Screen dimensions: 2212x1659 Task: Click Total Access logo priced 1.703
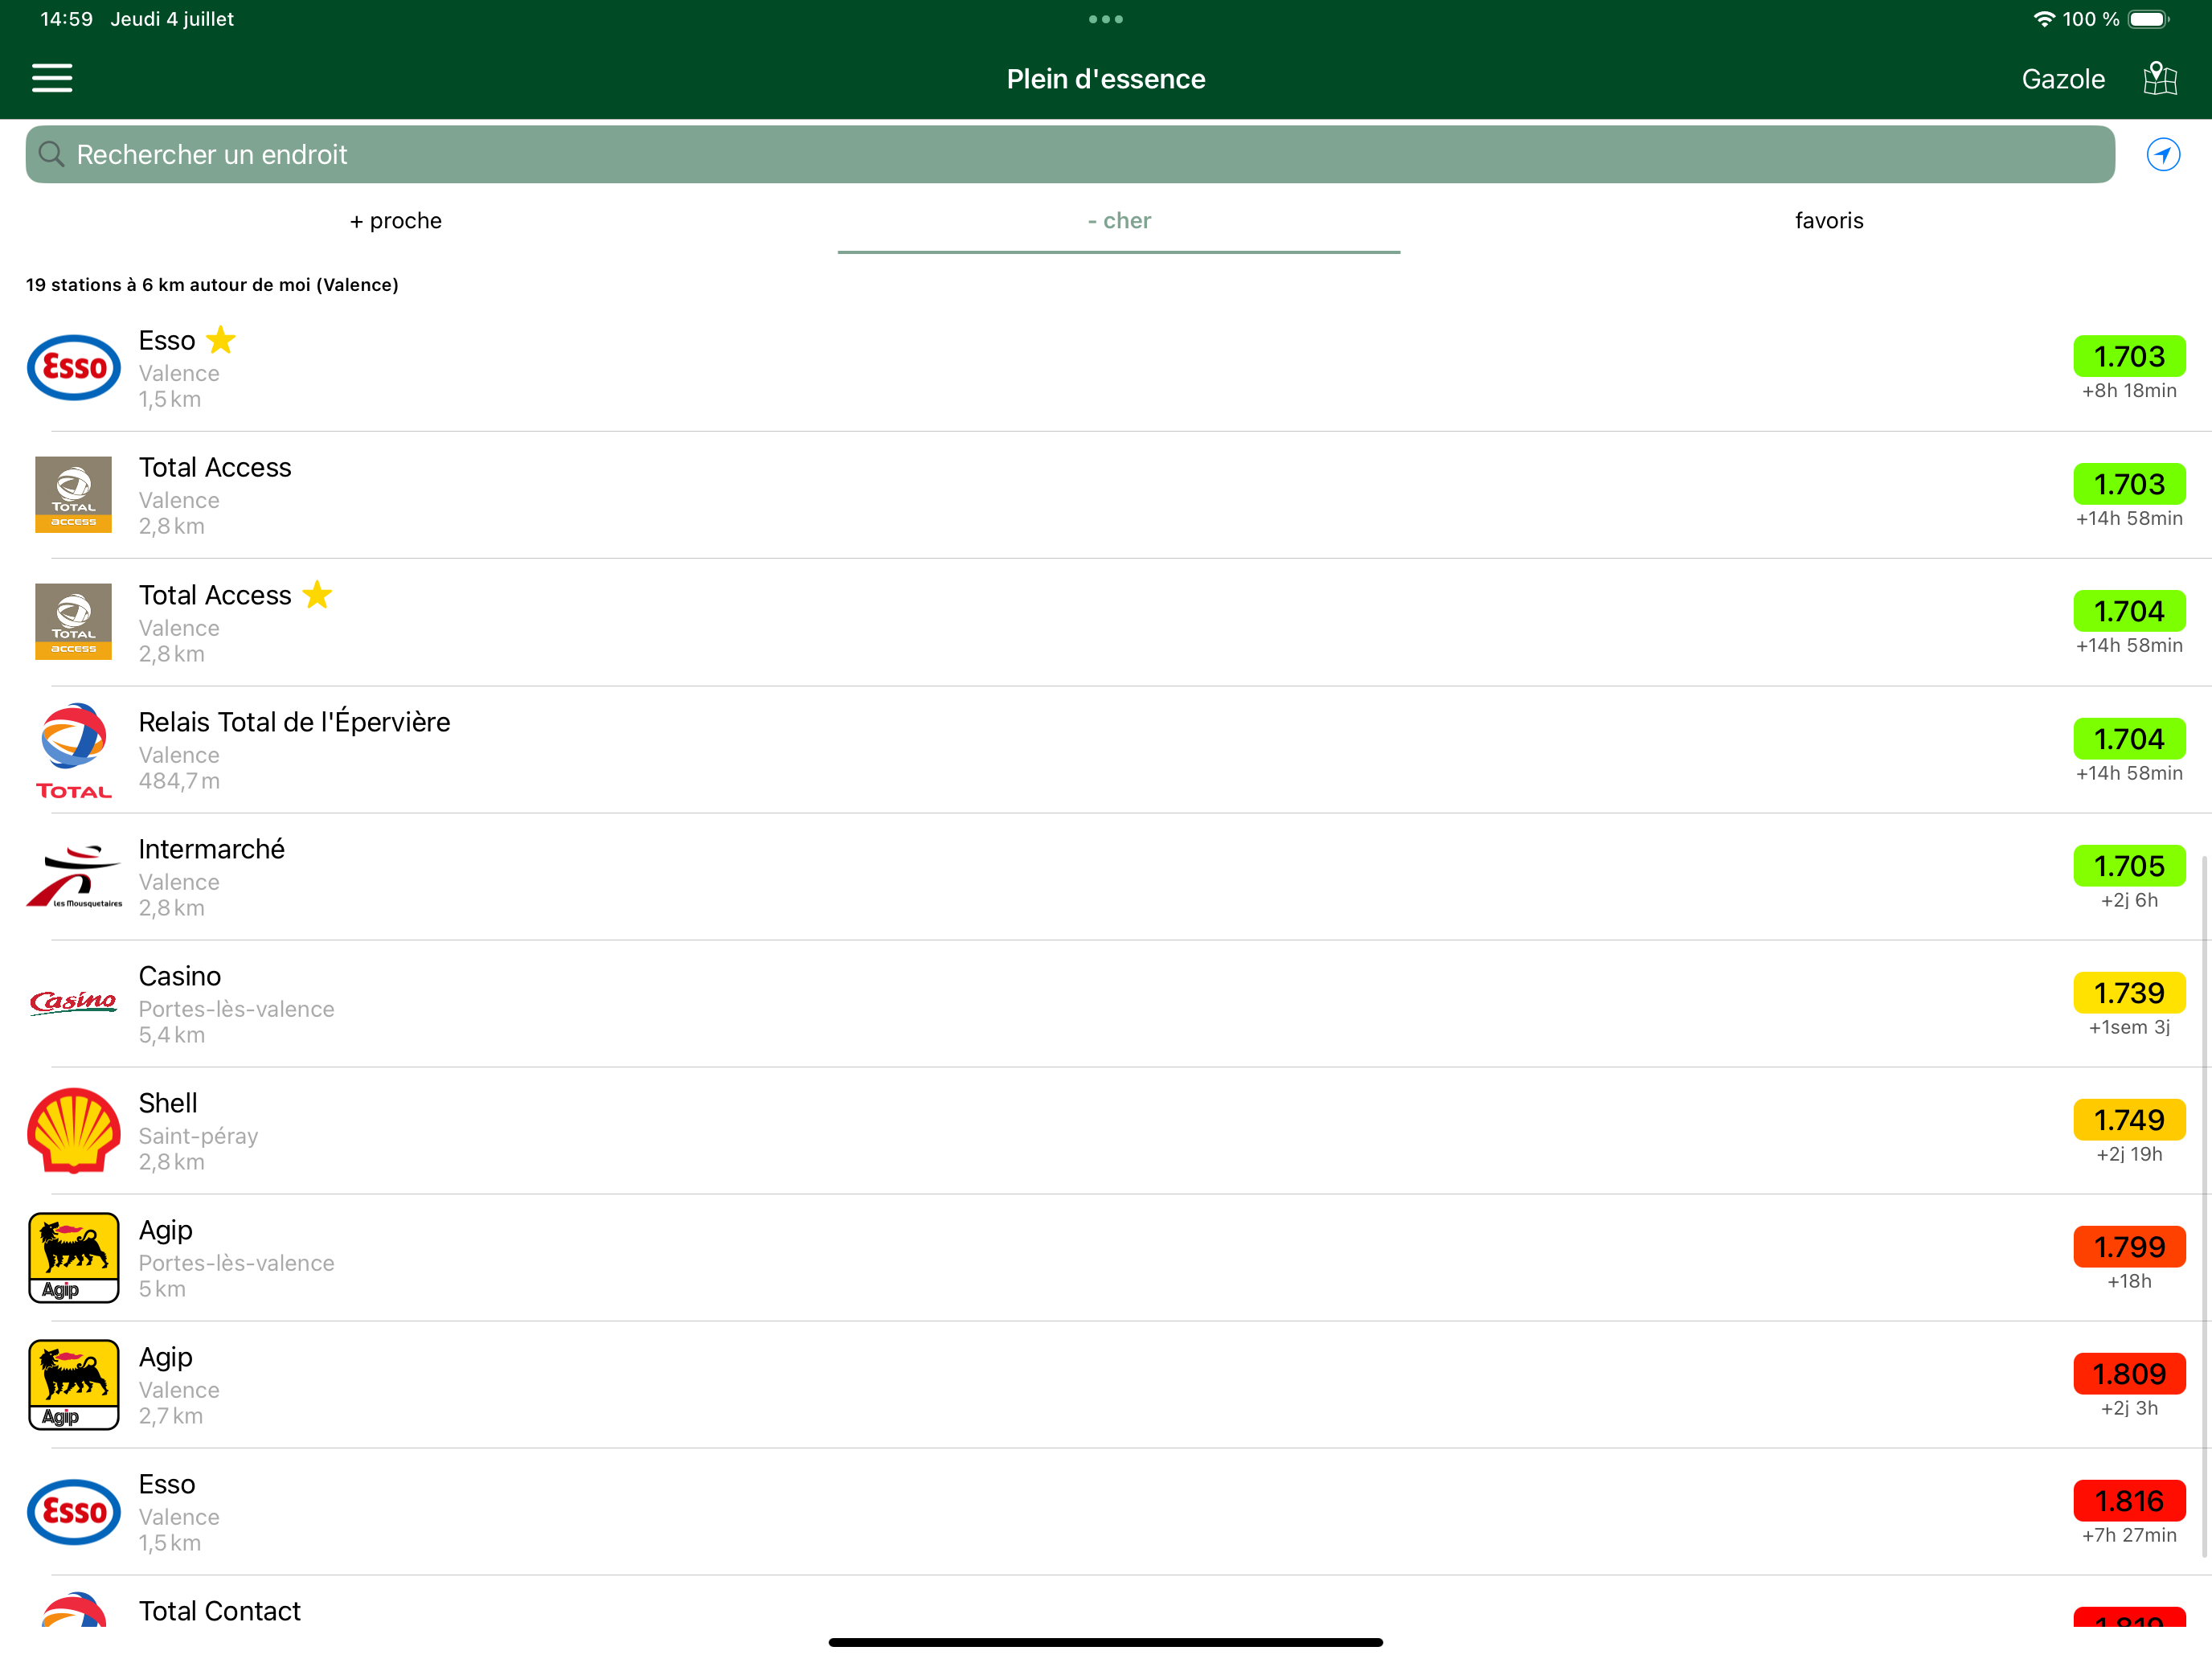73,495
